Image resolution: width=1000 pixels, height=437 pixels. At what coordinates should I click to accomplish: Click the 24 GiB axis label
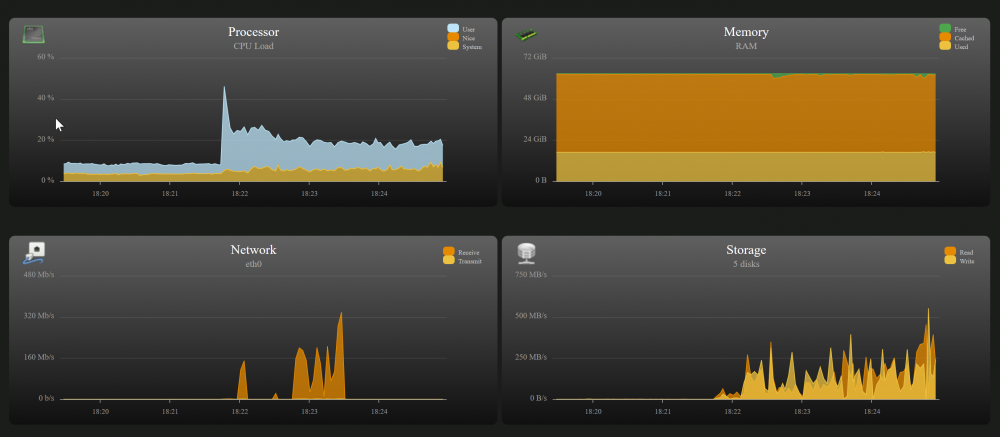coord(535,139)
